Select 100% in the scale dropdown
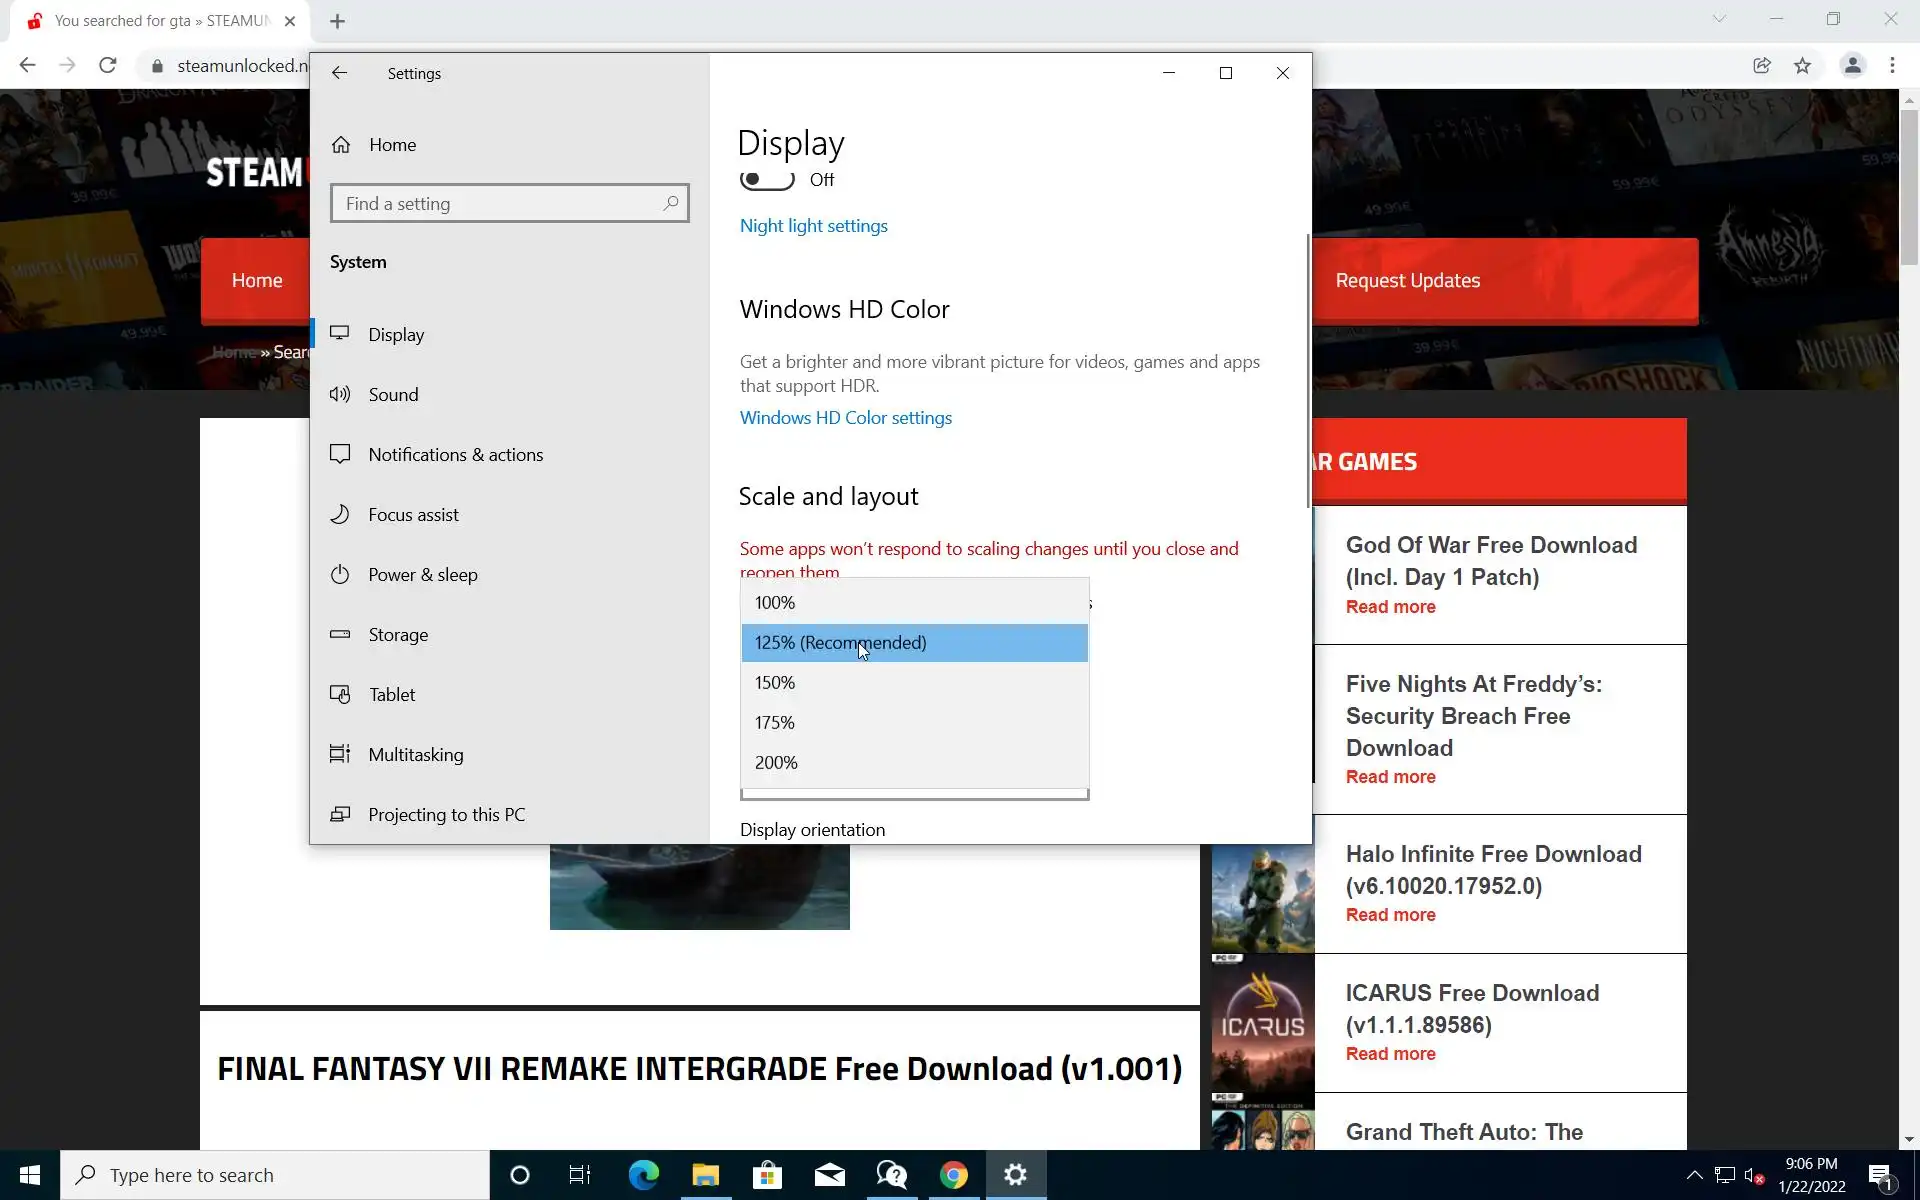This screenshot has height=1200, width=1920. 775,603
